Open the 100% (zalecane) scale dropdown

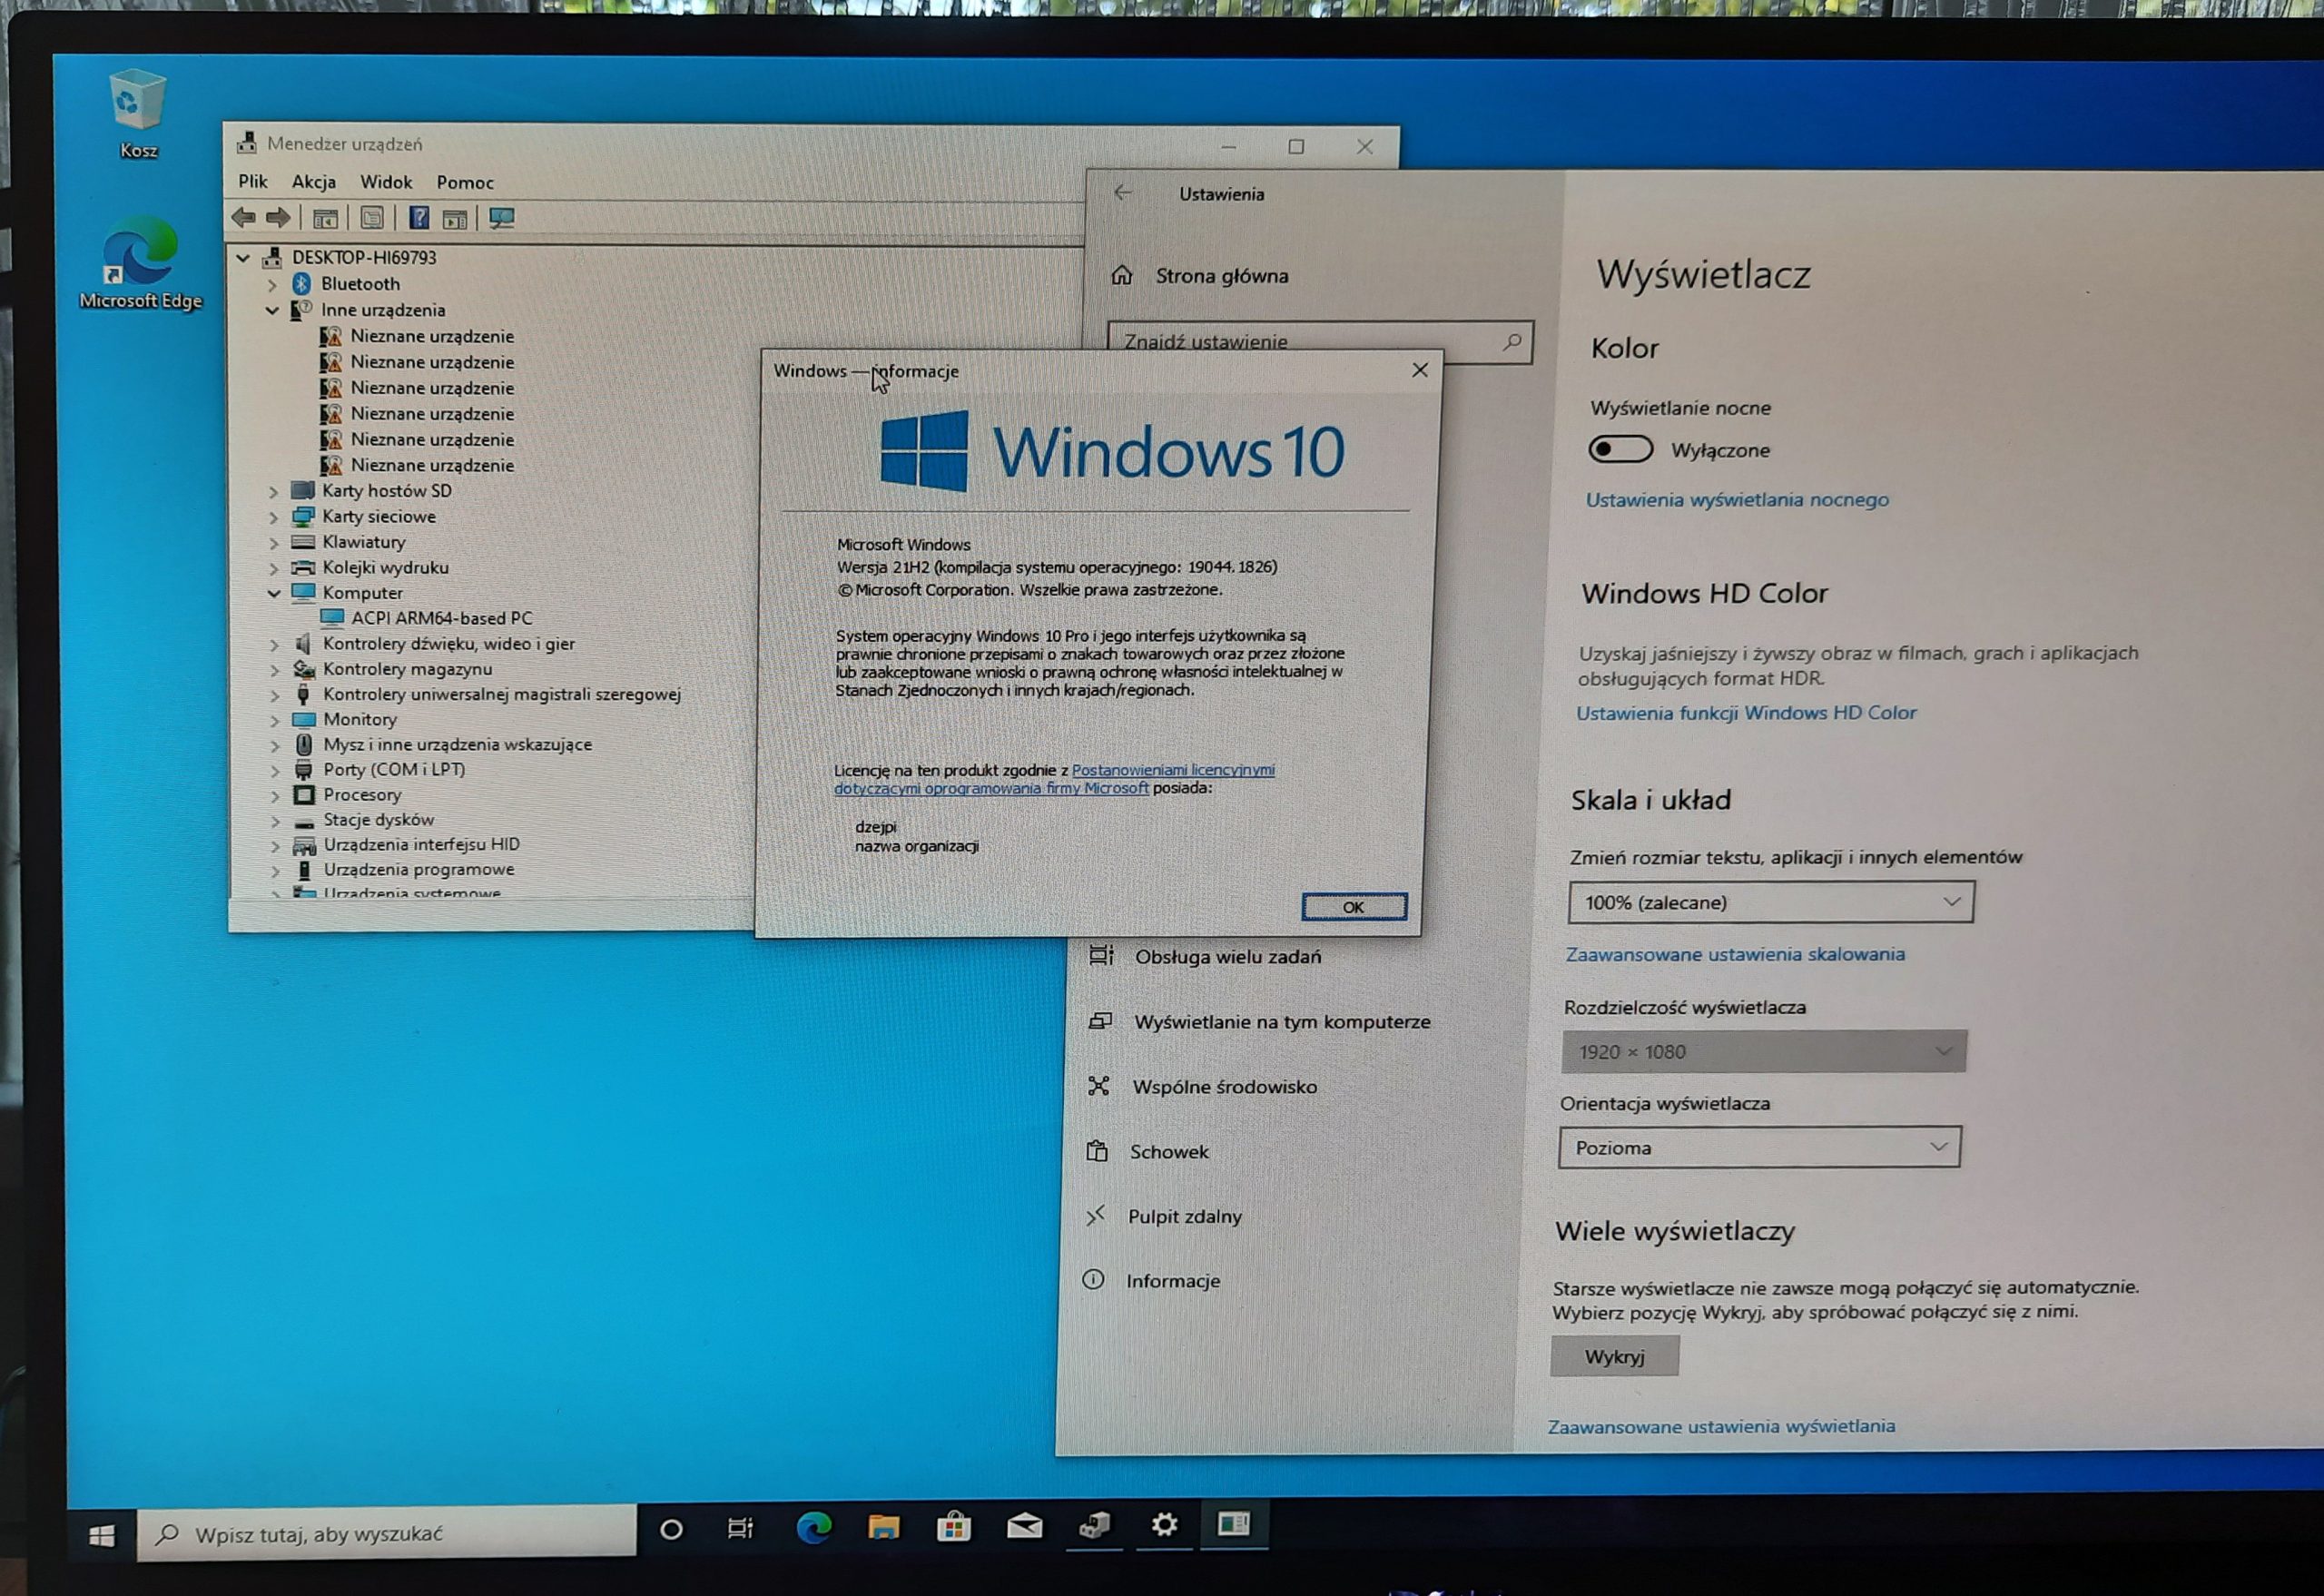point(1771,902)
